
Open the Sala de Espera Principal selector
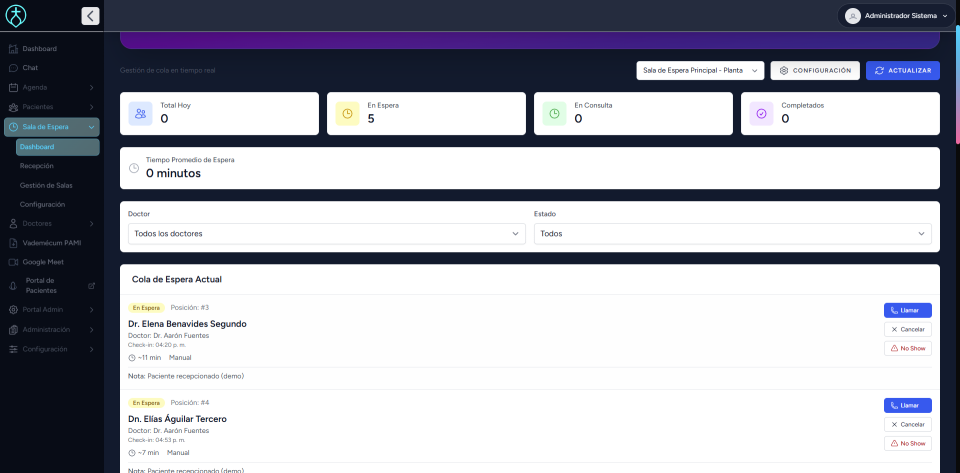(x=700, y=71)
